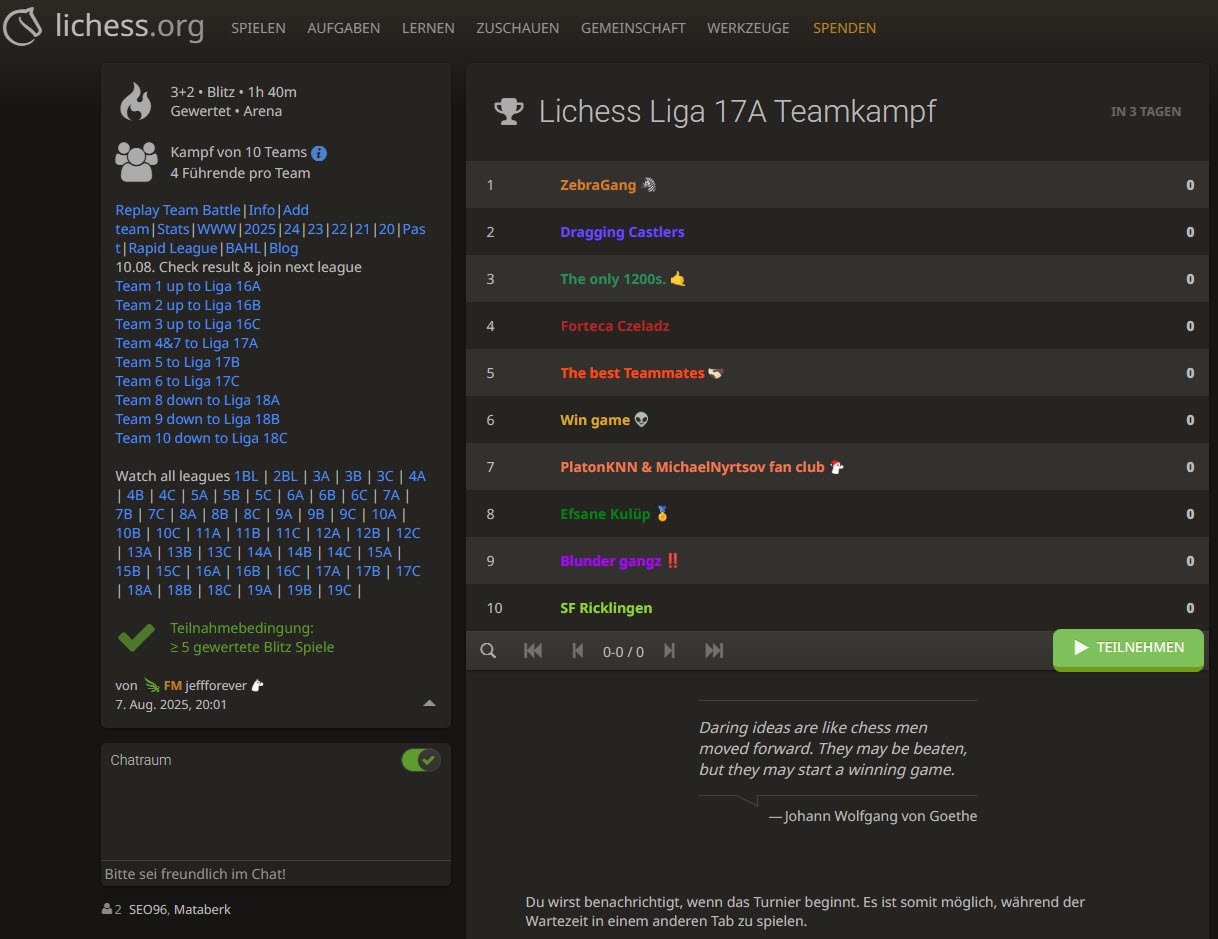The image size is (1218, 939).
Task: Open the SPIELEN menu
Action: pyautogui.click(x=258, y=28)
